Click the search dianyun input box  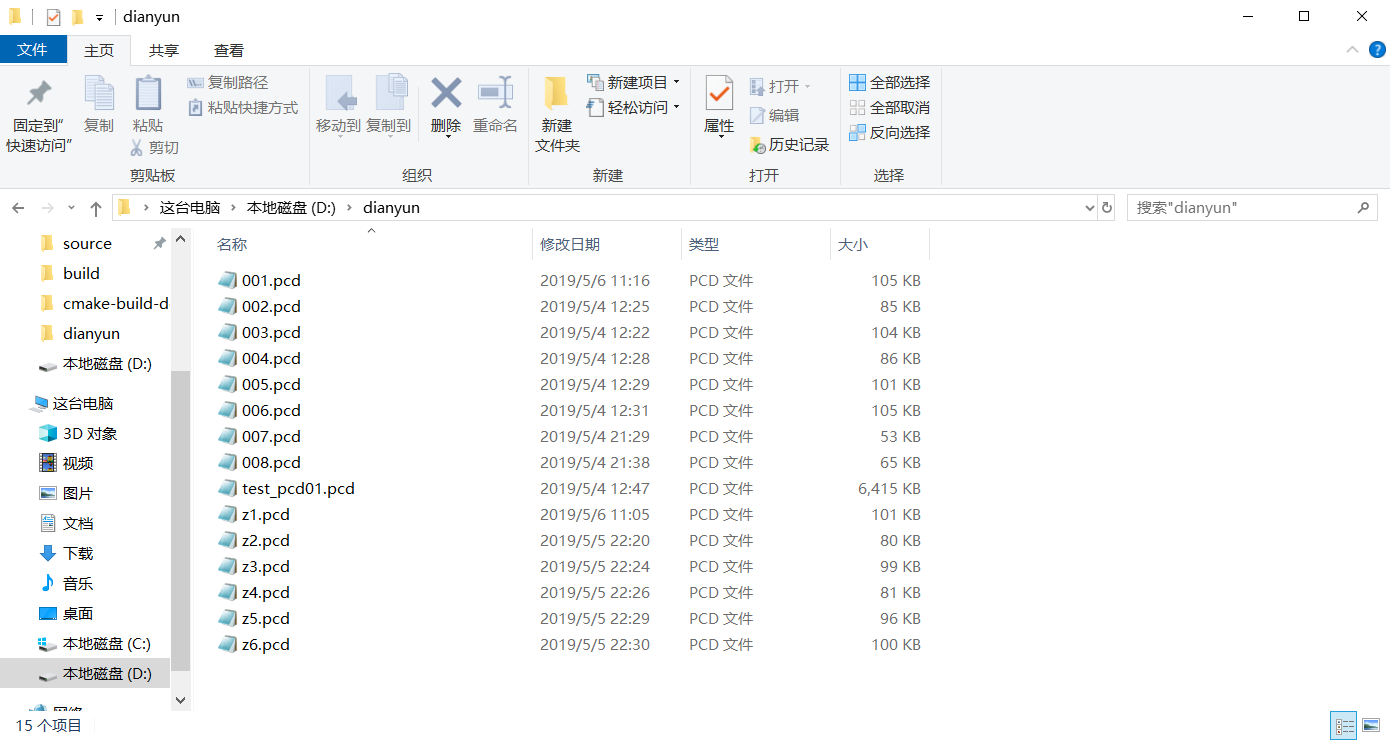tap(1240, 208)
